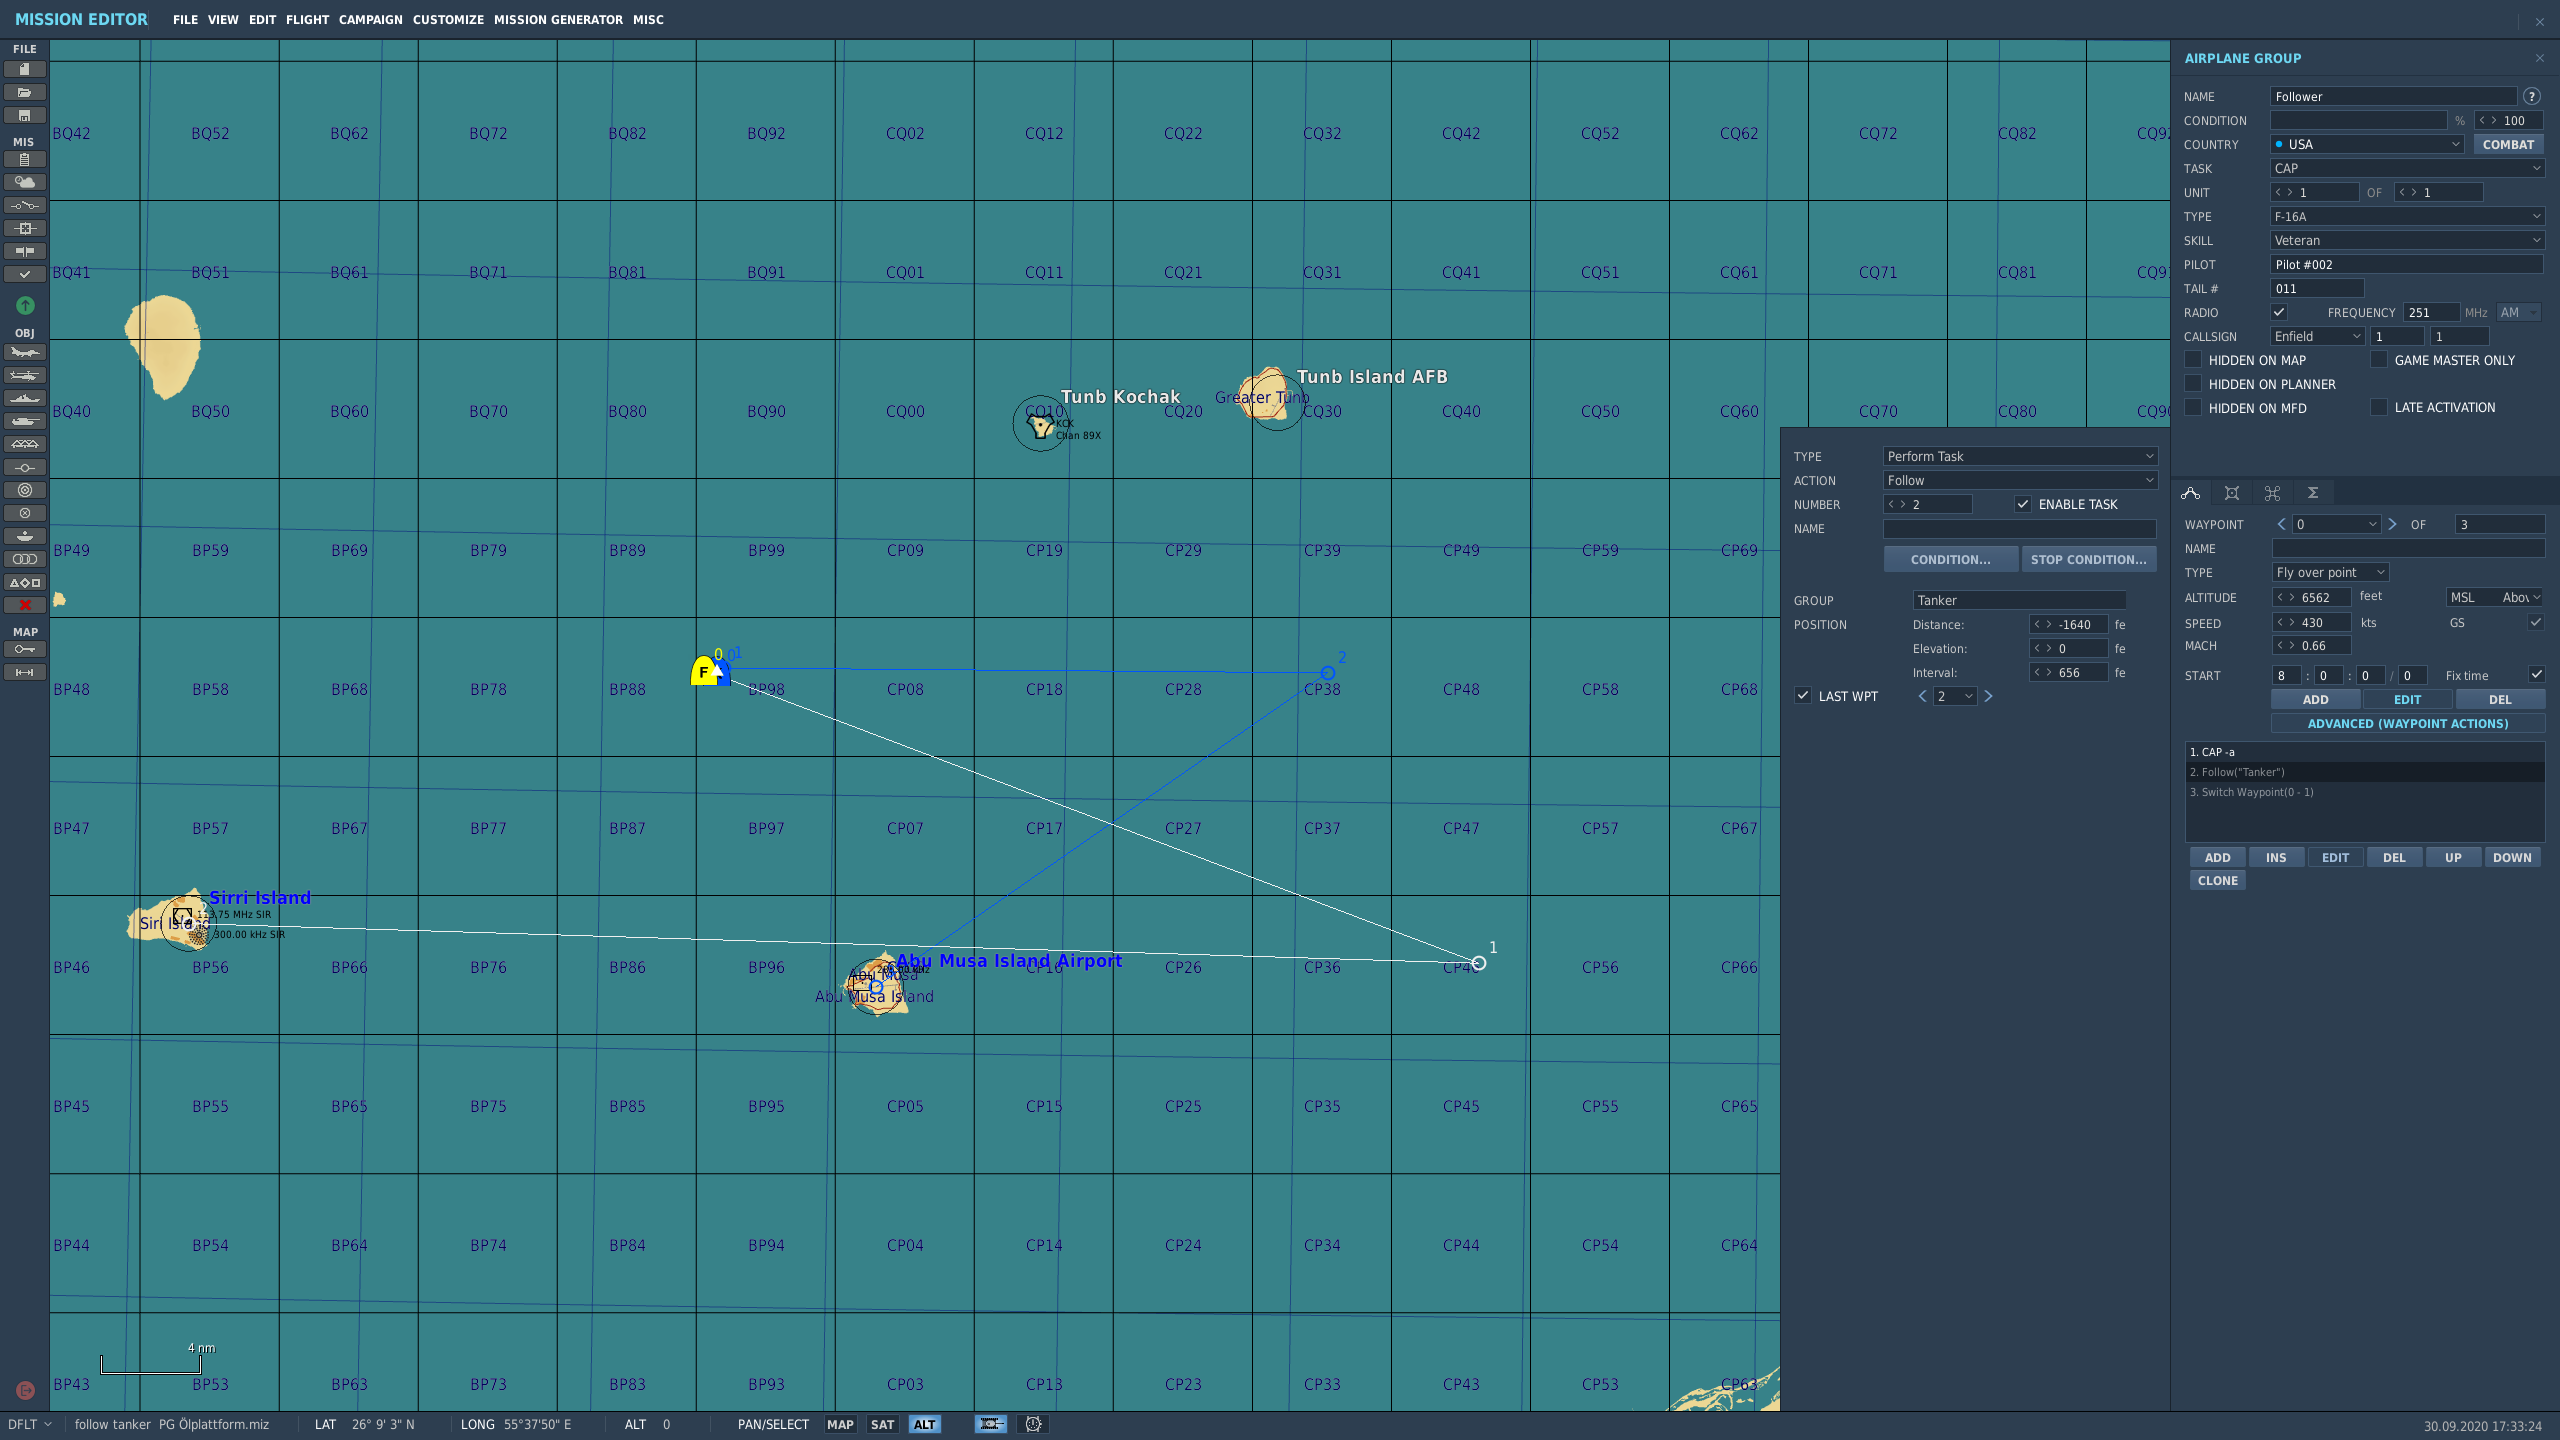This screenshot has height=1440, width=2560.
Task: Click the STOP CONDITION... button
Action: [2088, 559]
